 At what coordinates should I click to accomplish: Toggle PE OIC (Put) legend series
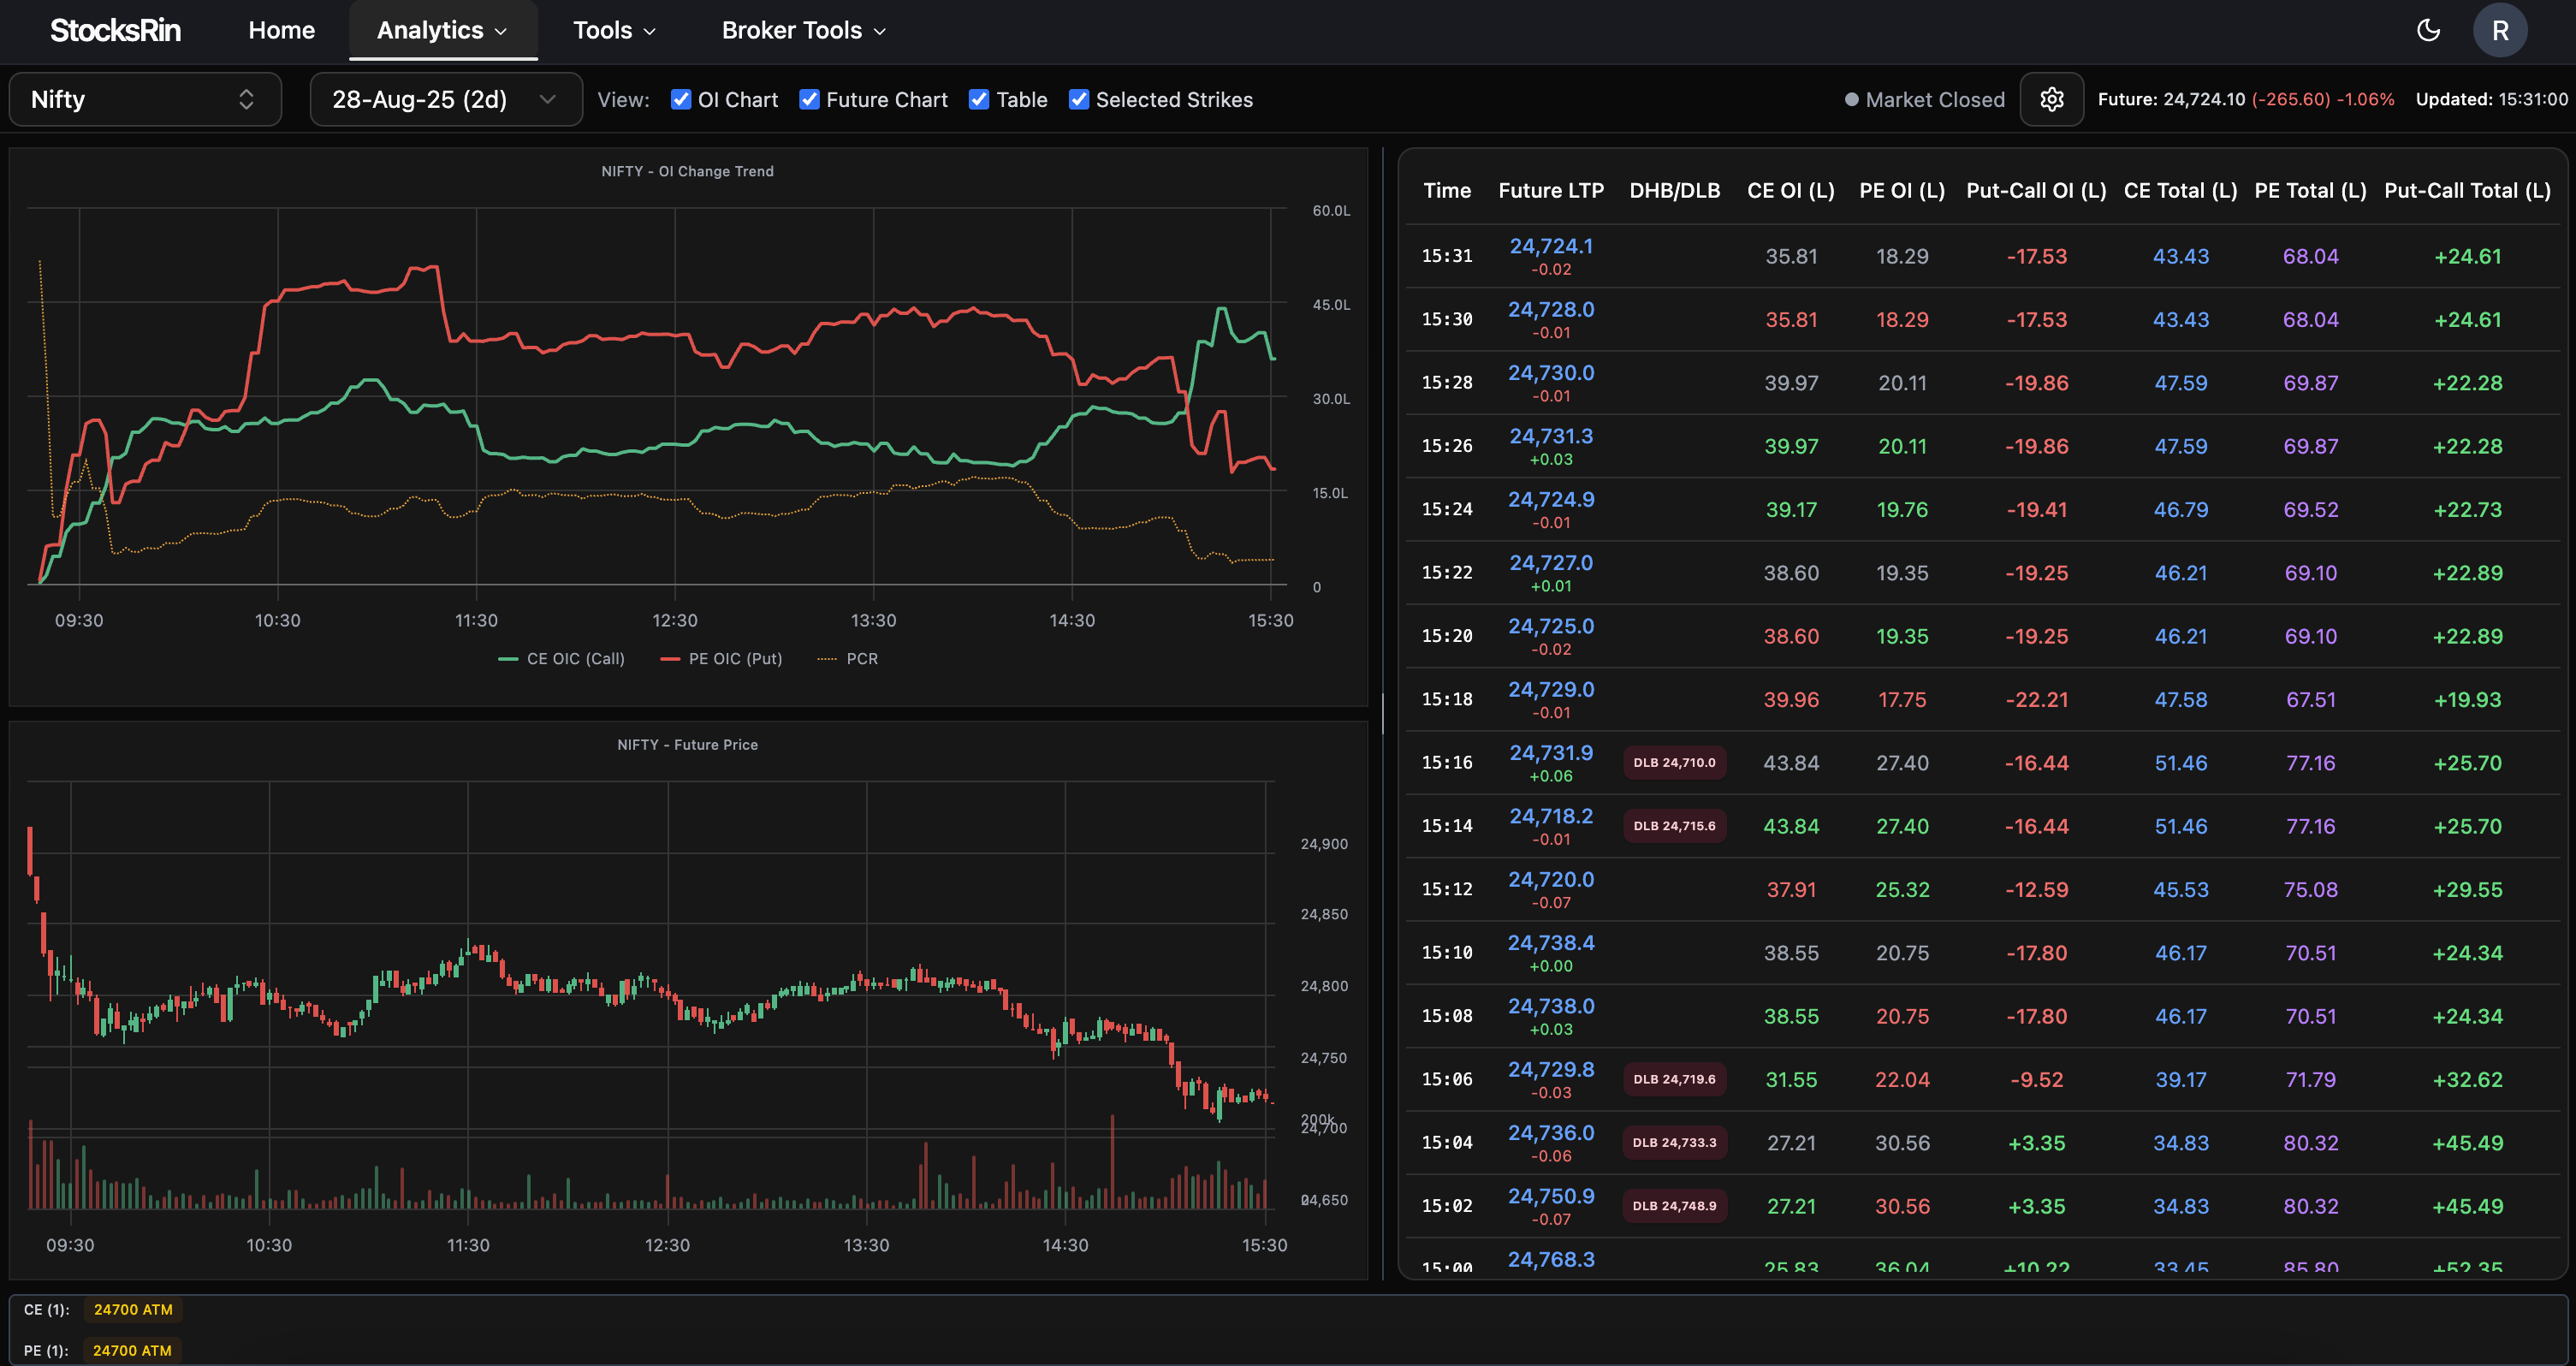click(722, 658)
